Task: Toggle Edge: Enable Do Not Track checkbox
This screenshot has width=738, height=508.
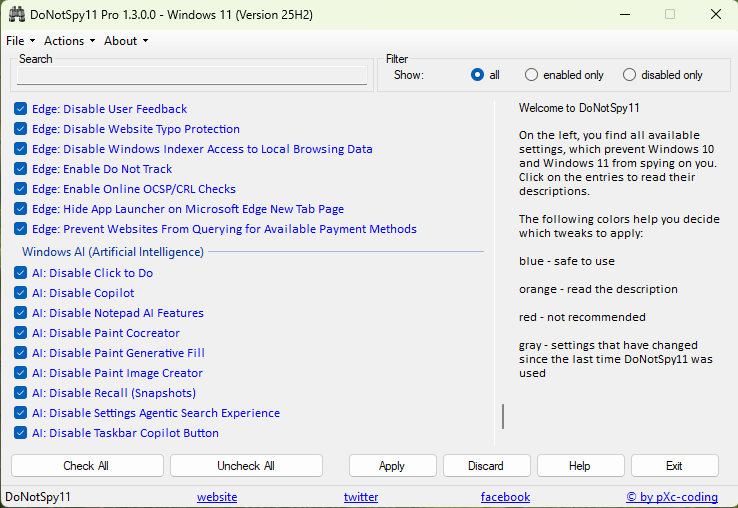Action: point(20,169)
